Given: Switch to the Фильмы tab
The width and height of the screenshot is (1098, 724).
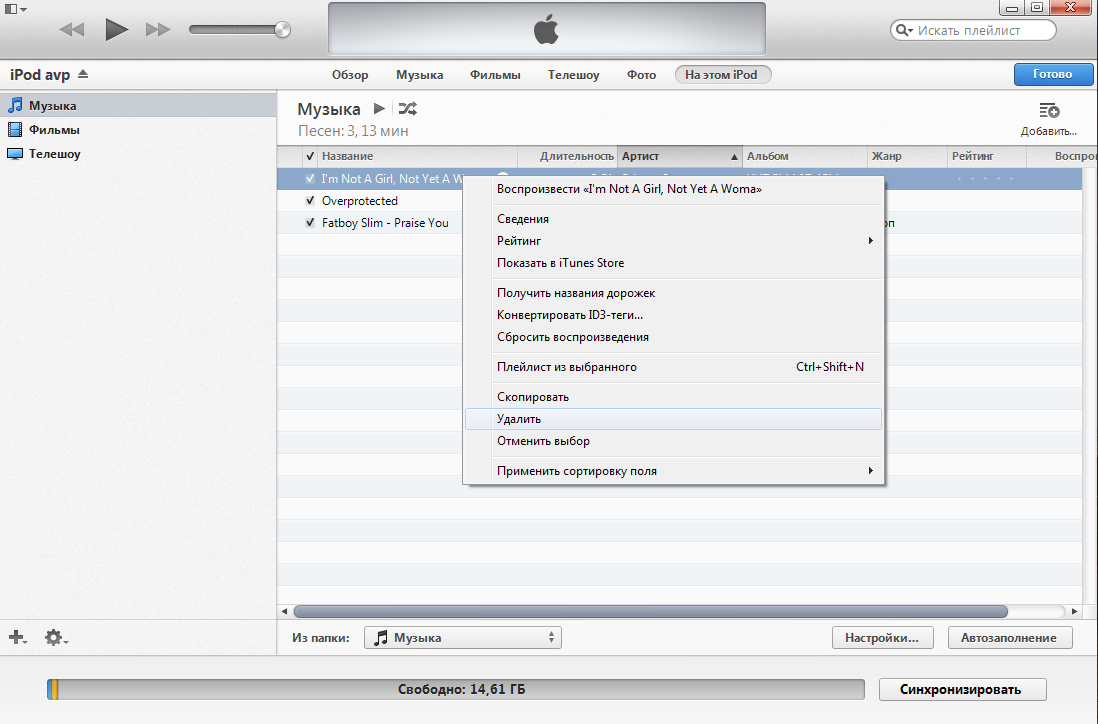Looking at the screenshot, I should (495, 75).
